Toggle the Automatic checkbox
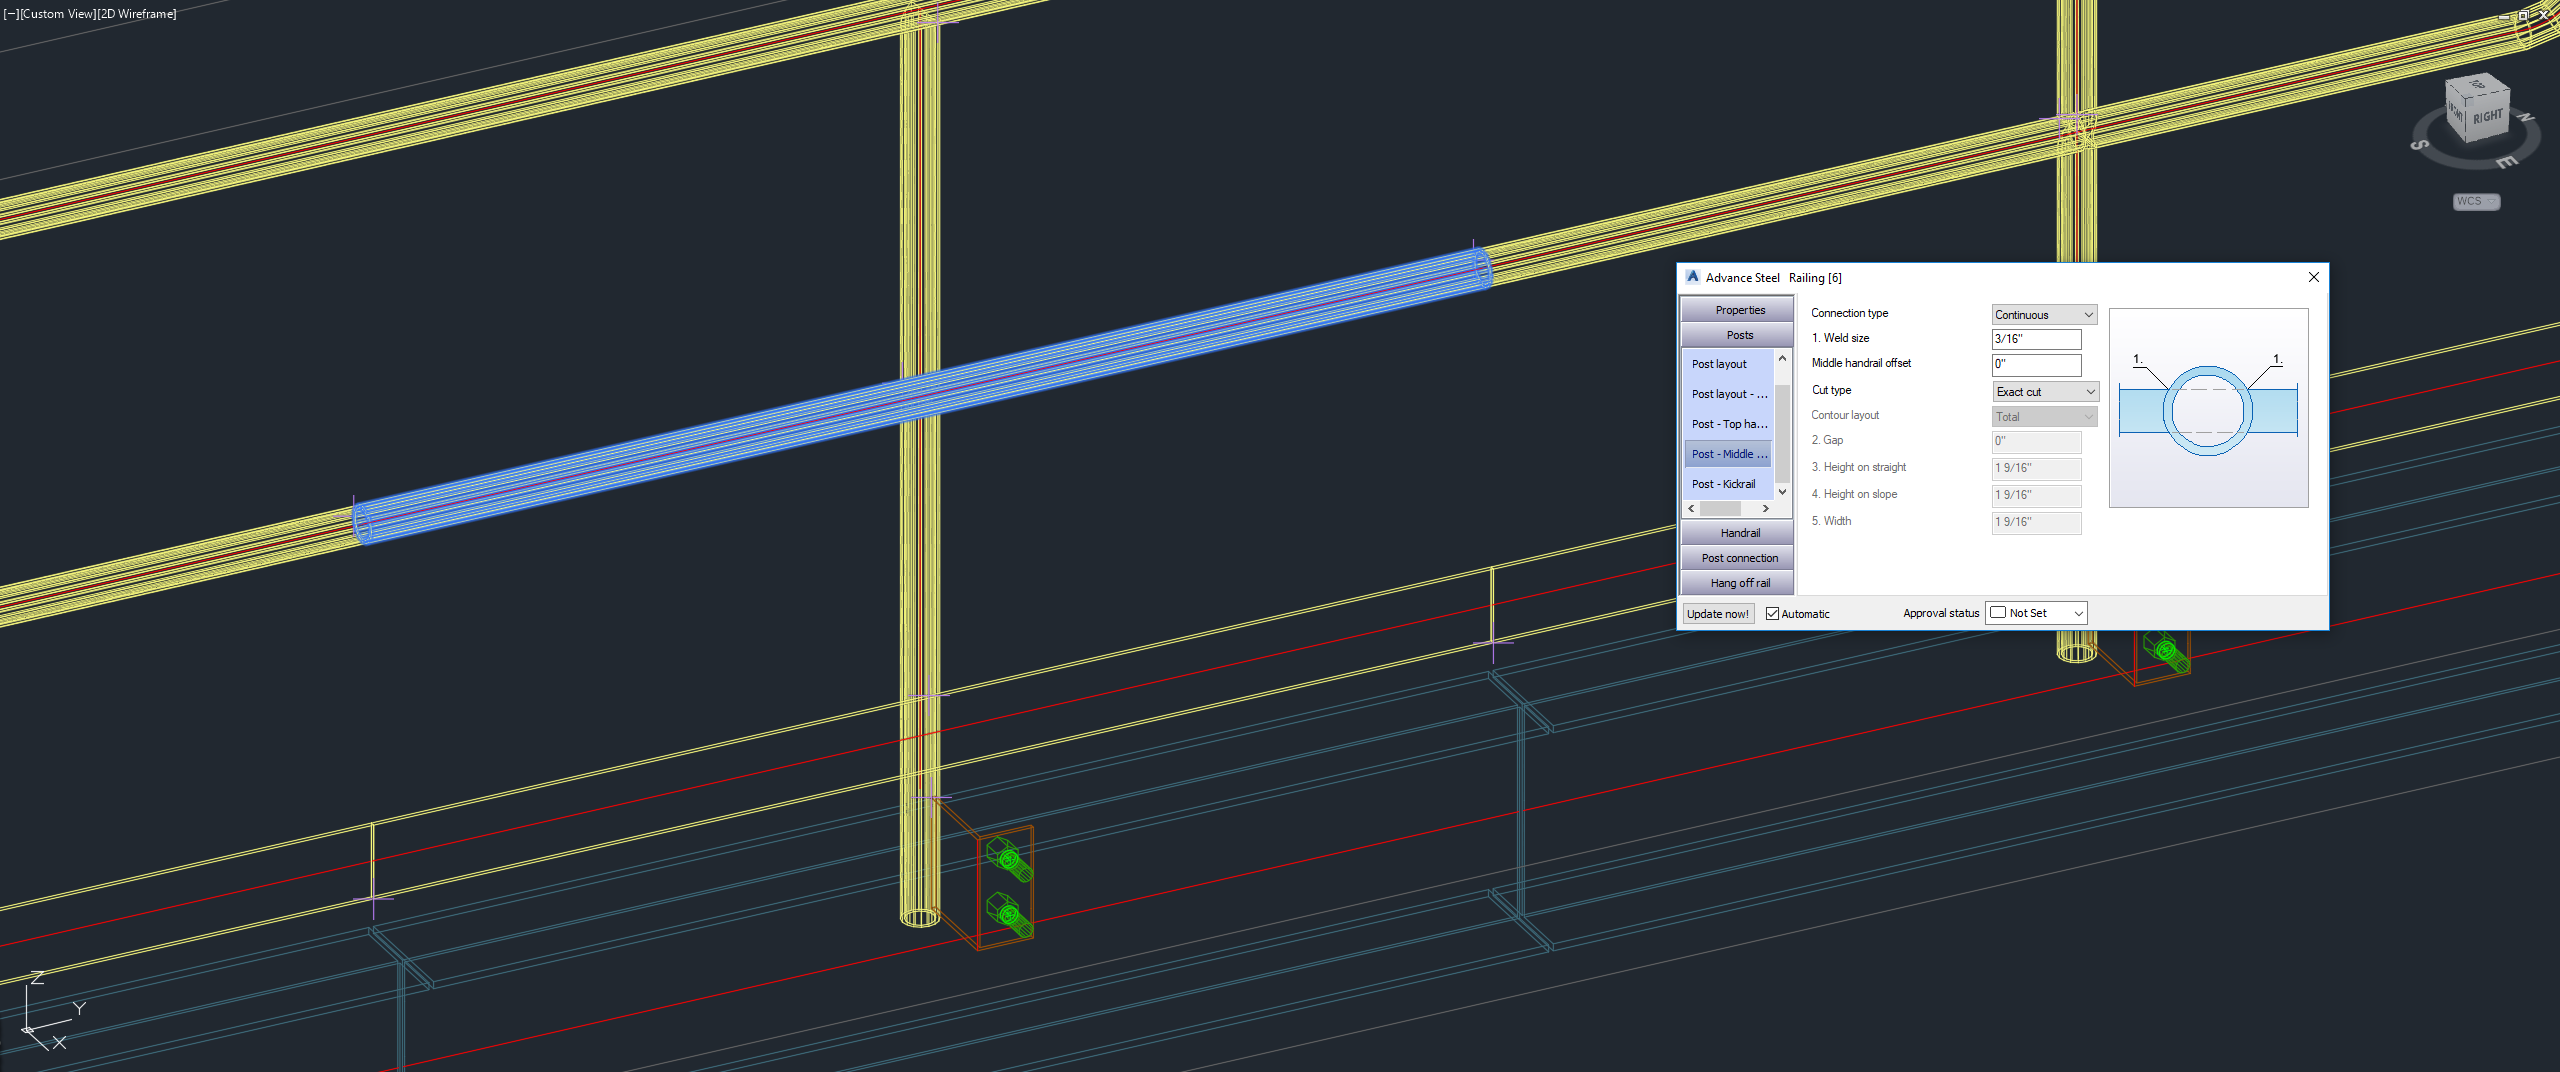 click(1772, 614)
